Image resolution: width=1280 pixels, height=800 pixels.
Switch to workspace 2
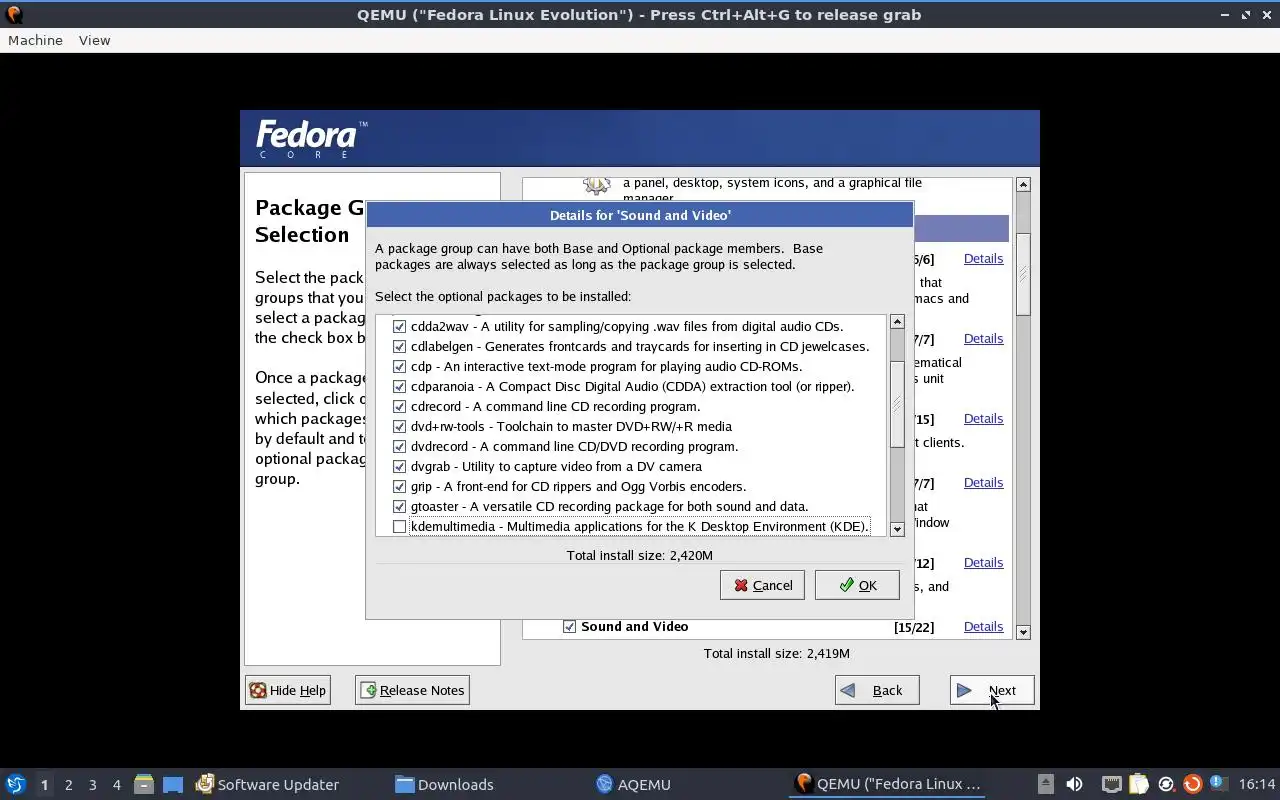68,784
